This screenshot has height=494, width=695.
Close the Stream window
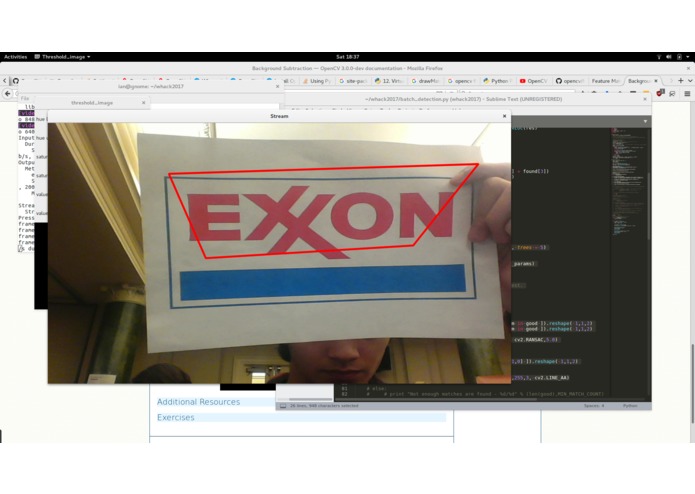click(504, 116)
